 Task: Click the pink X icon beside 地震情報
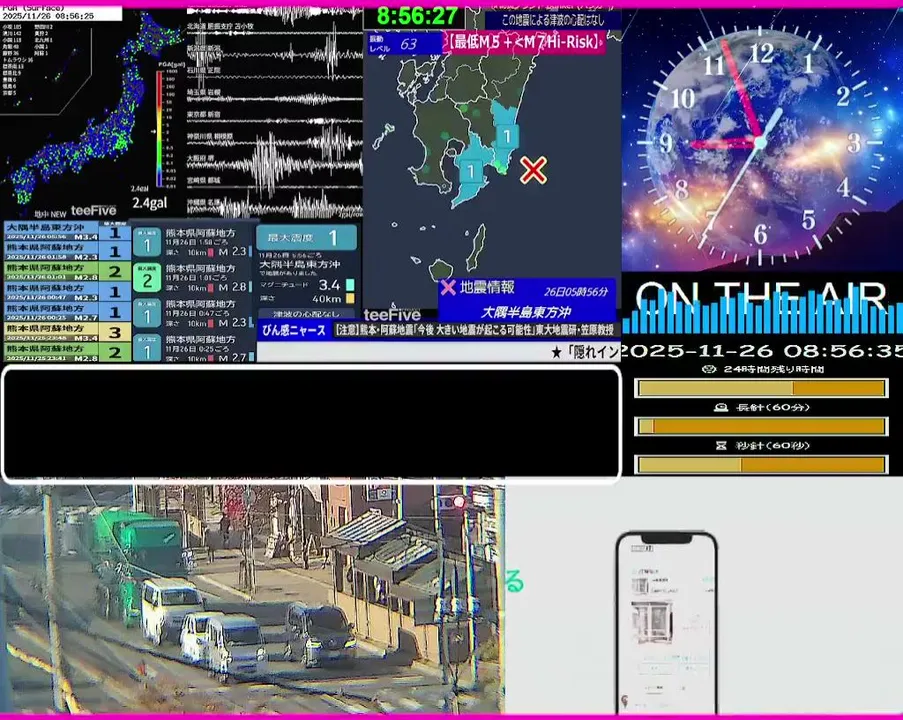448,287
